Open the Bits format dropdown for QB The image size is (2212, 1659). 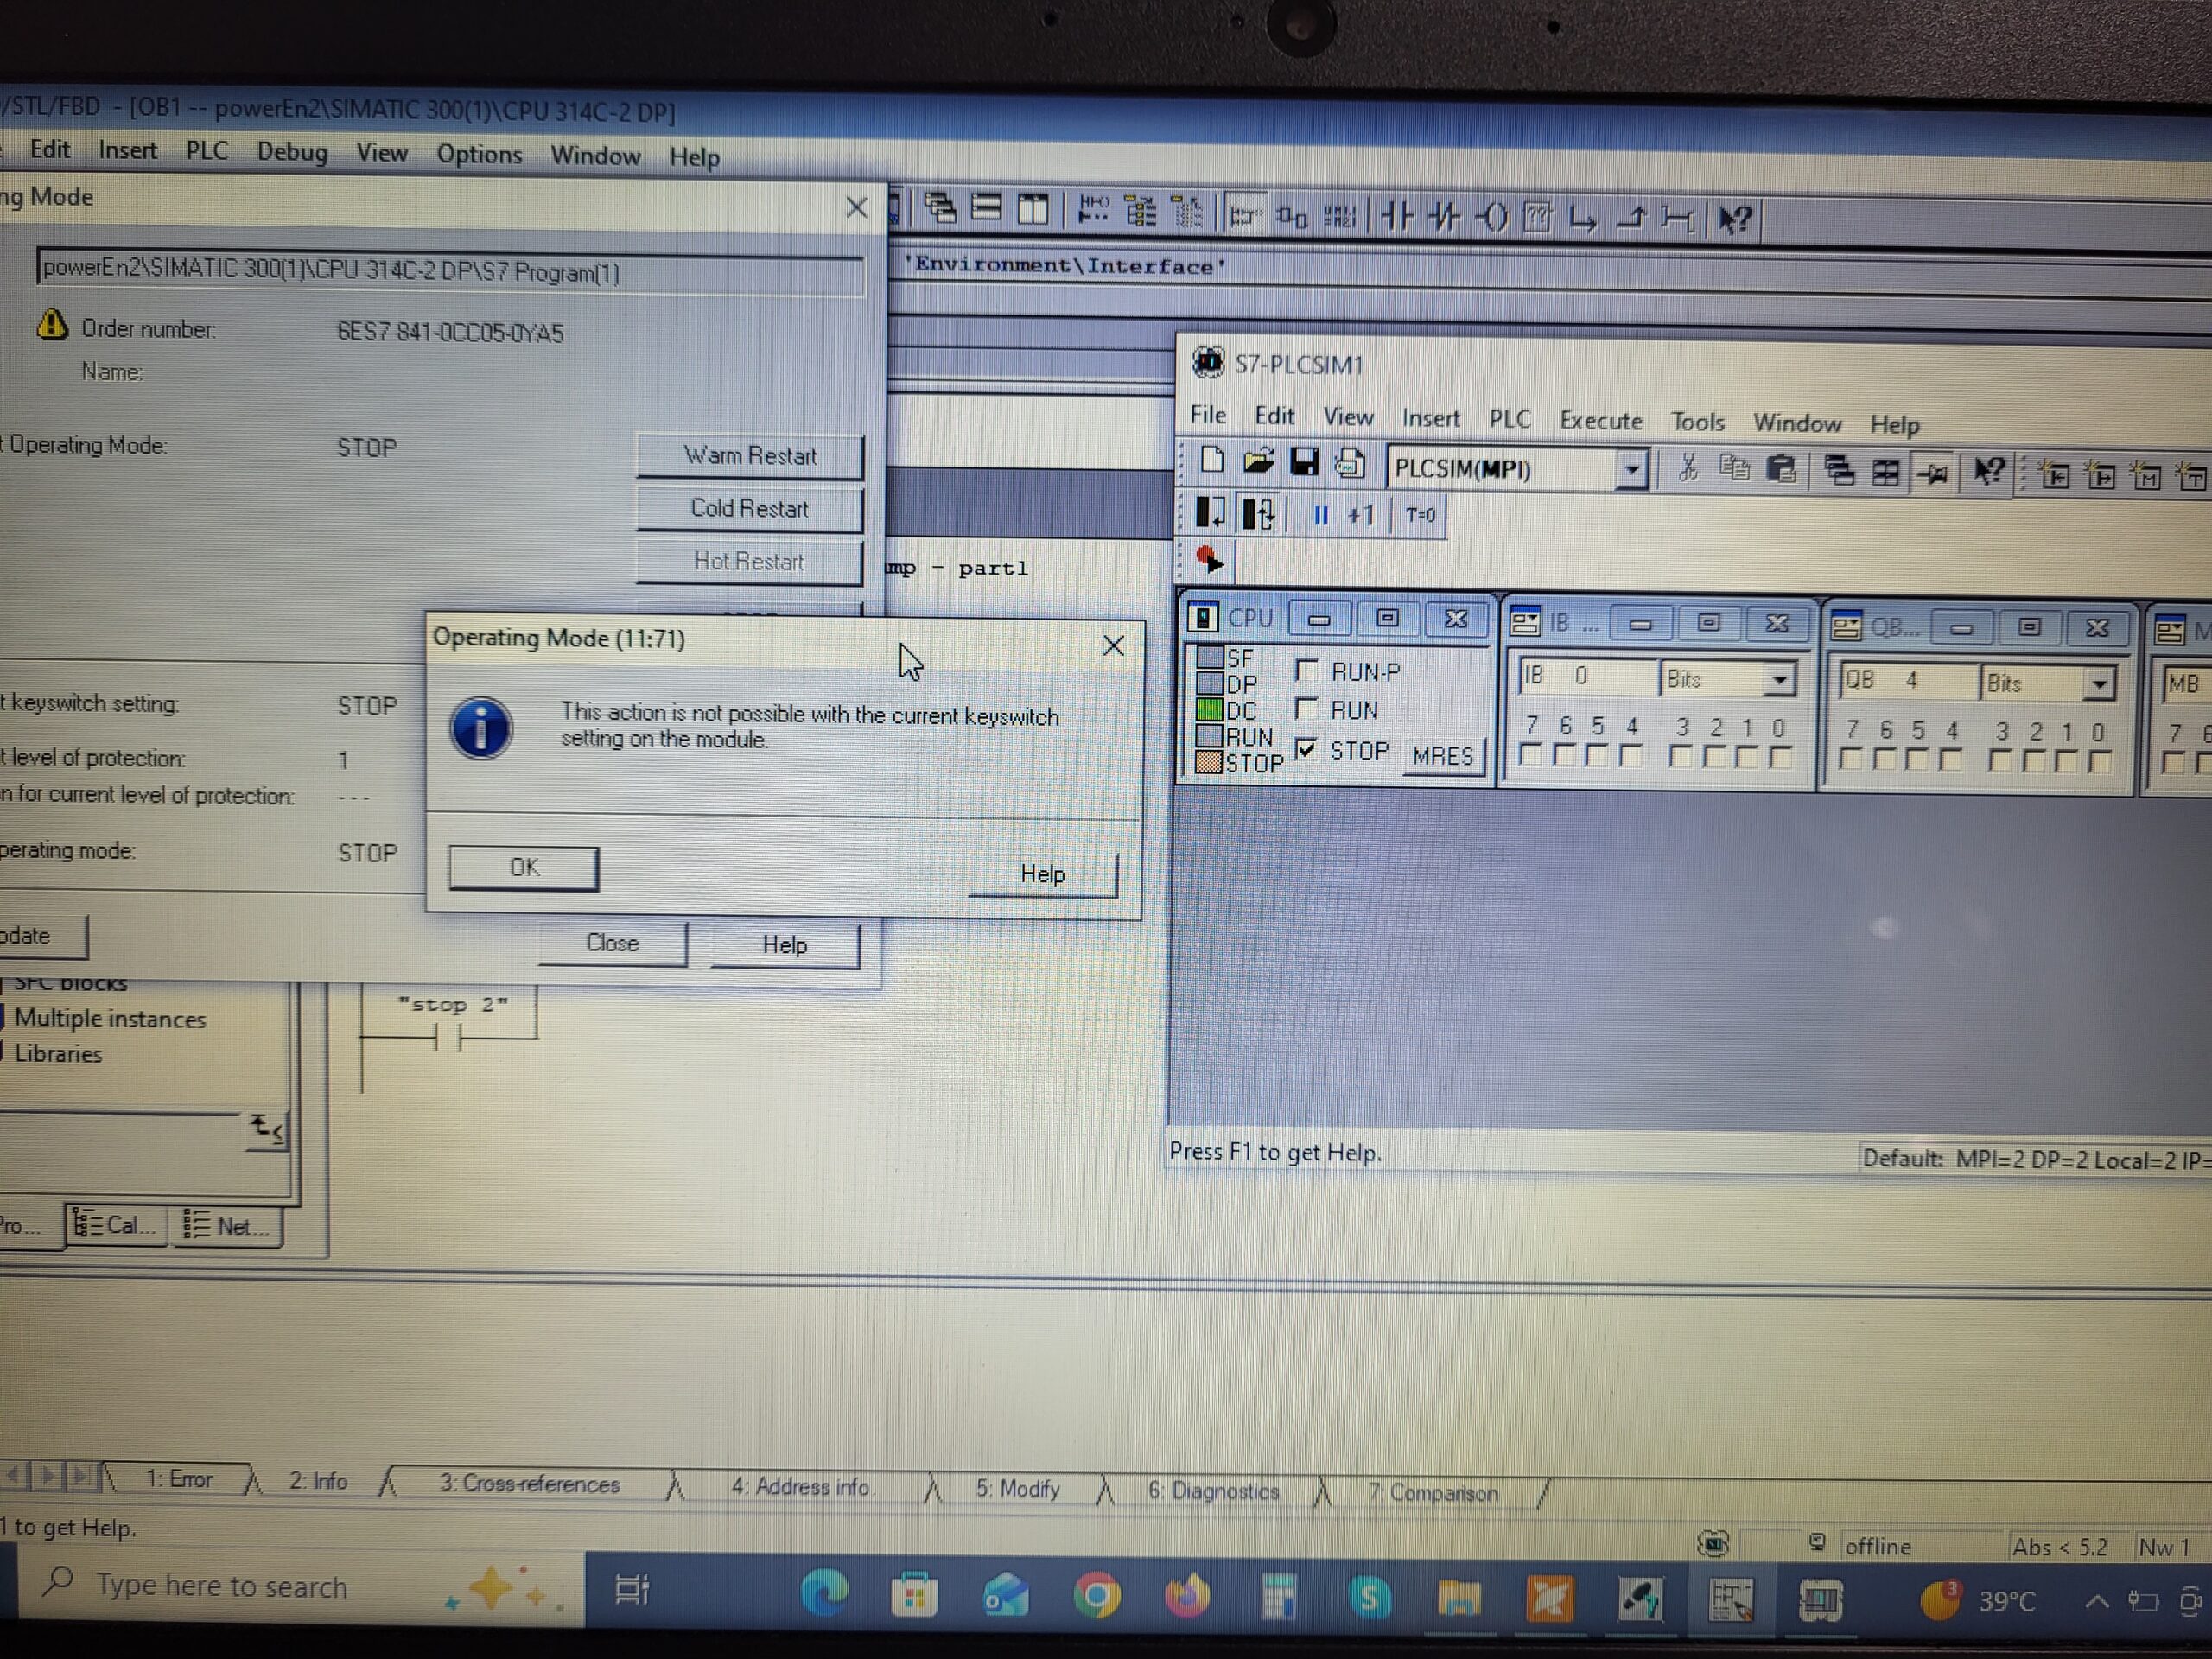point(2100,684)
